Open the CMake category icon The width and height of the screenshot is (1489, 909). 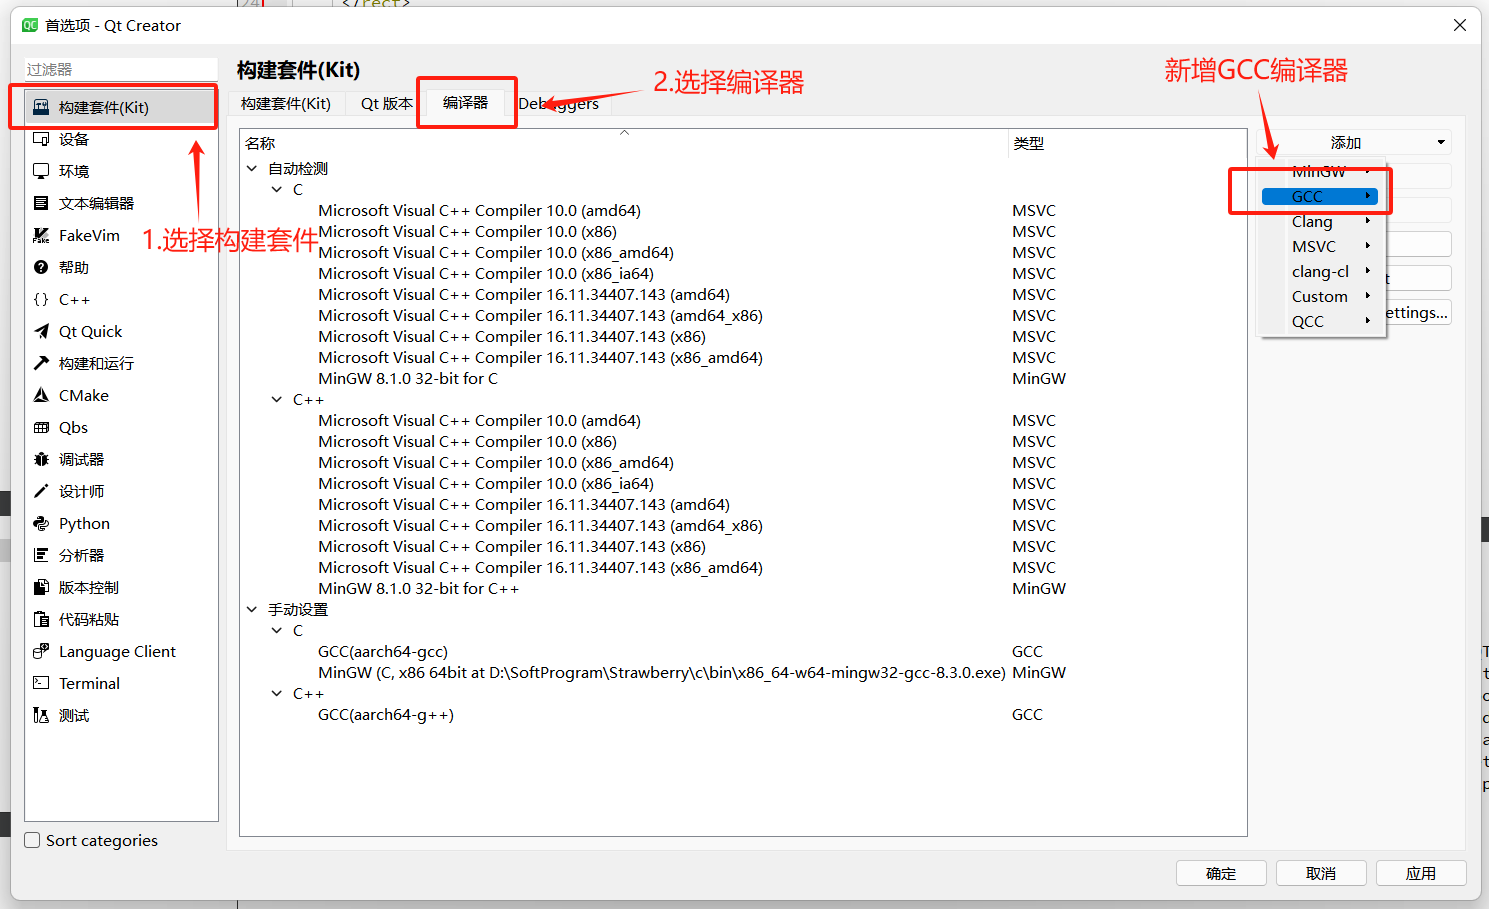pos(41,395)
